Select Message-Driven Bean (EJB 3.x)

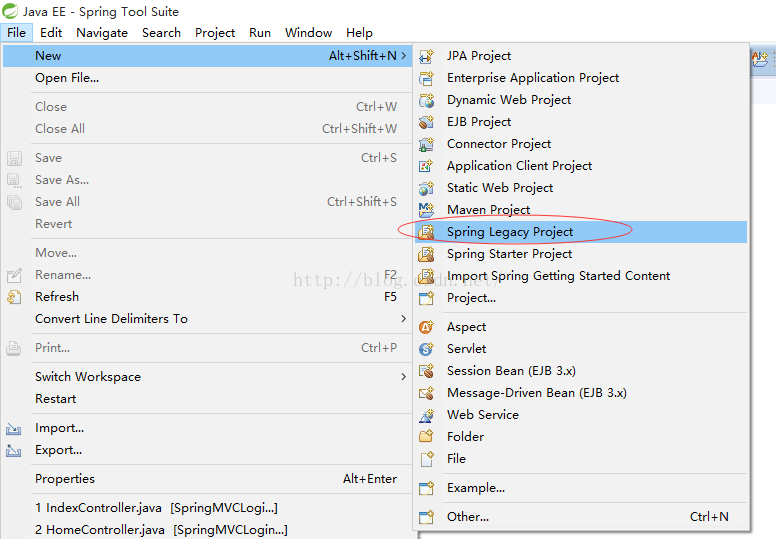point(581,393)
